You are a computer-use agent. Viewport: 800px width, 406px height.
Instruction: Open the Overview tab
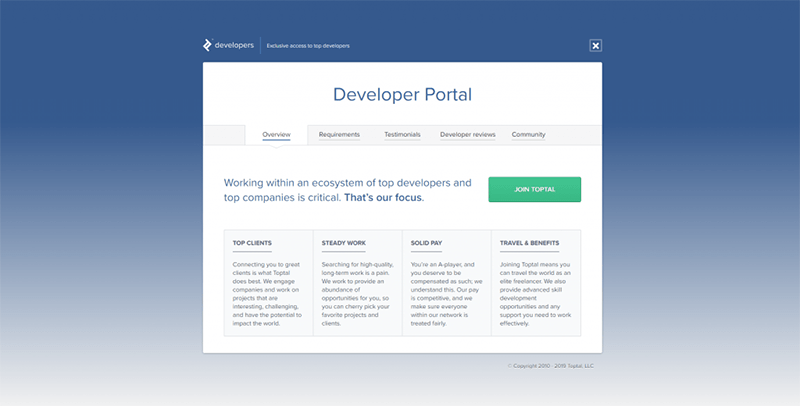click(277, 135)
